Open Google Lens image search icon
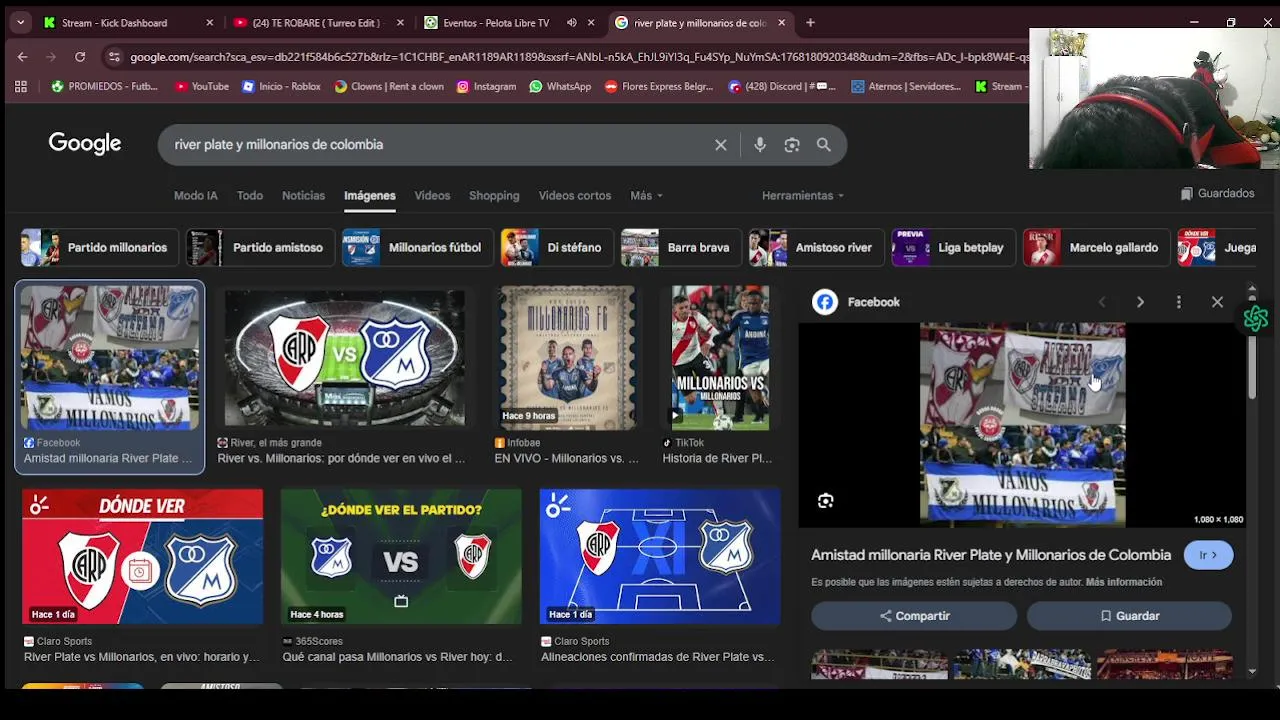The image size is (1280, 720). [x=792, y=145]
